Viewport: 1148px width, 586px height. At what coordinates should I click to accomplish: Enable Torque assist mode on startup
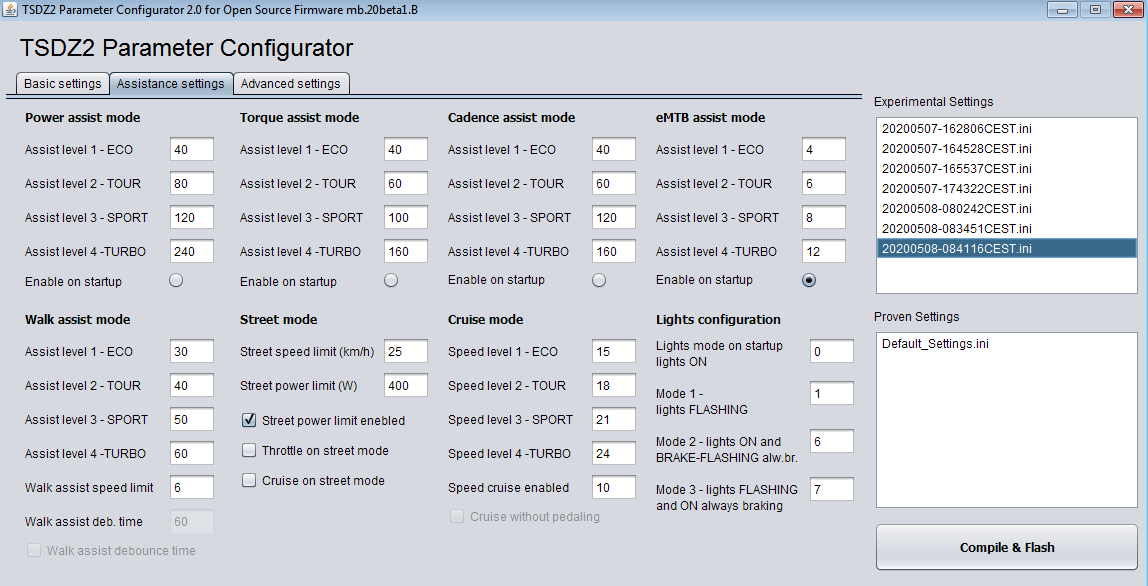click(391, 280)
